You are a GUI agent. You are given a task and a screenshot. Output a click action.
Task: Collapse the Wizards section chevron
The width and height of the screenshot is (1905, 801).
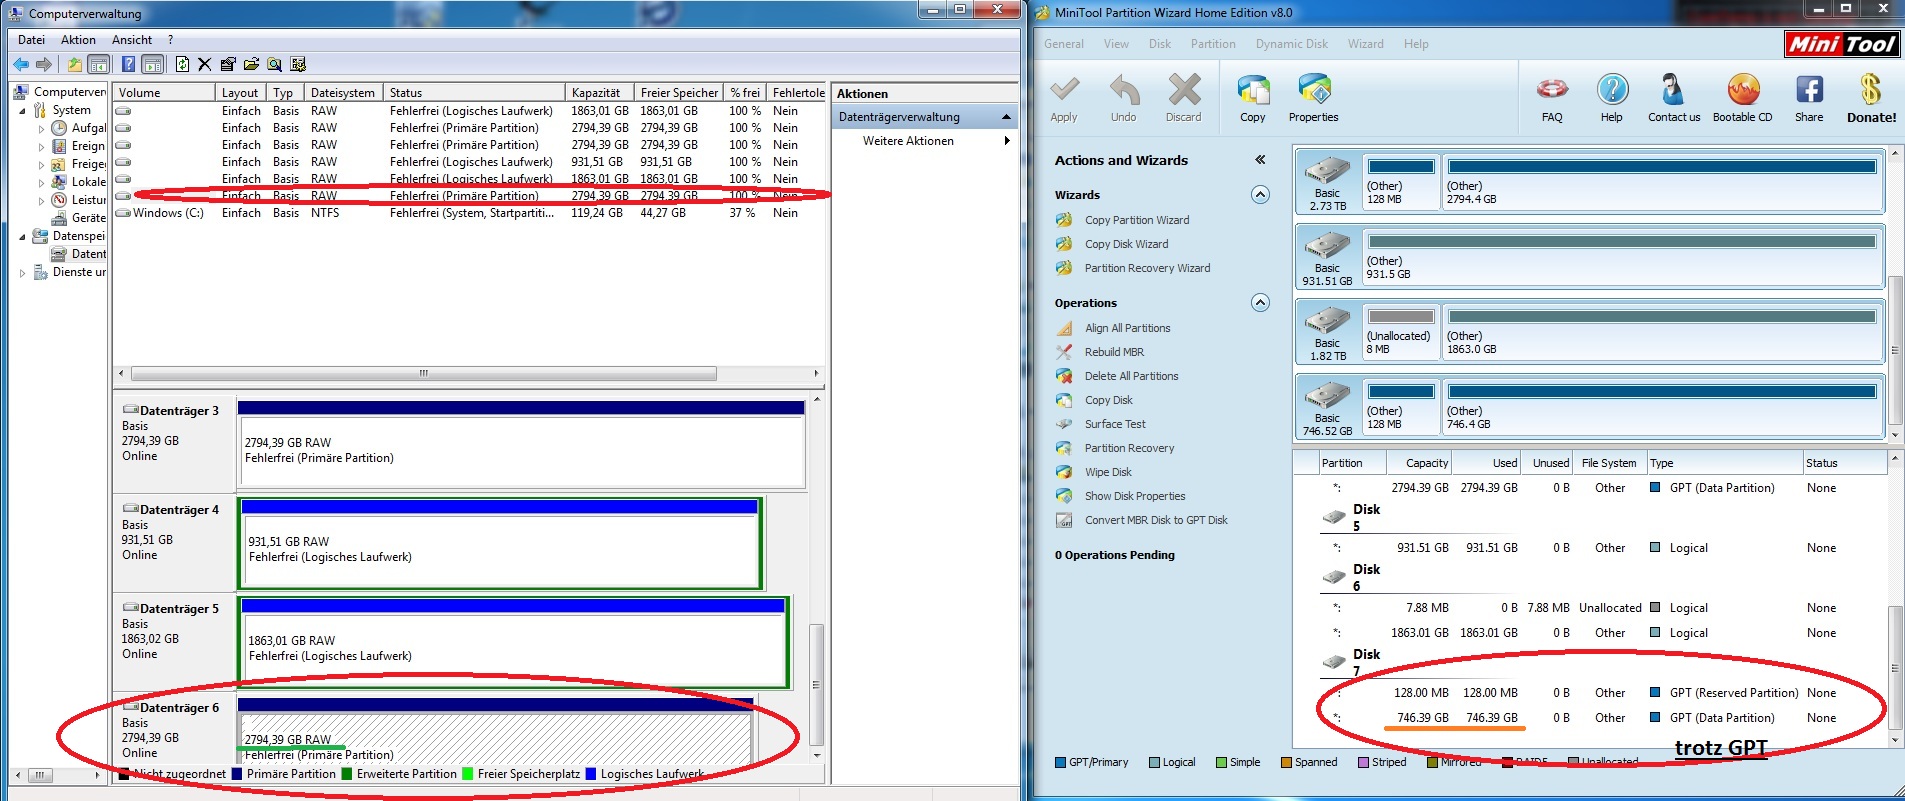(x=1260, y=194)
